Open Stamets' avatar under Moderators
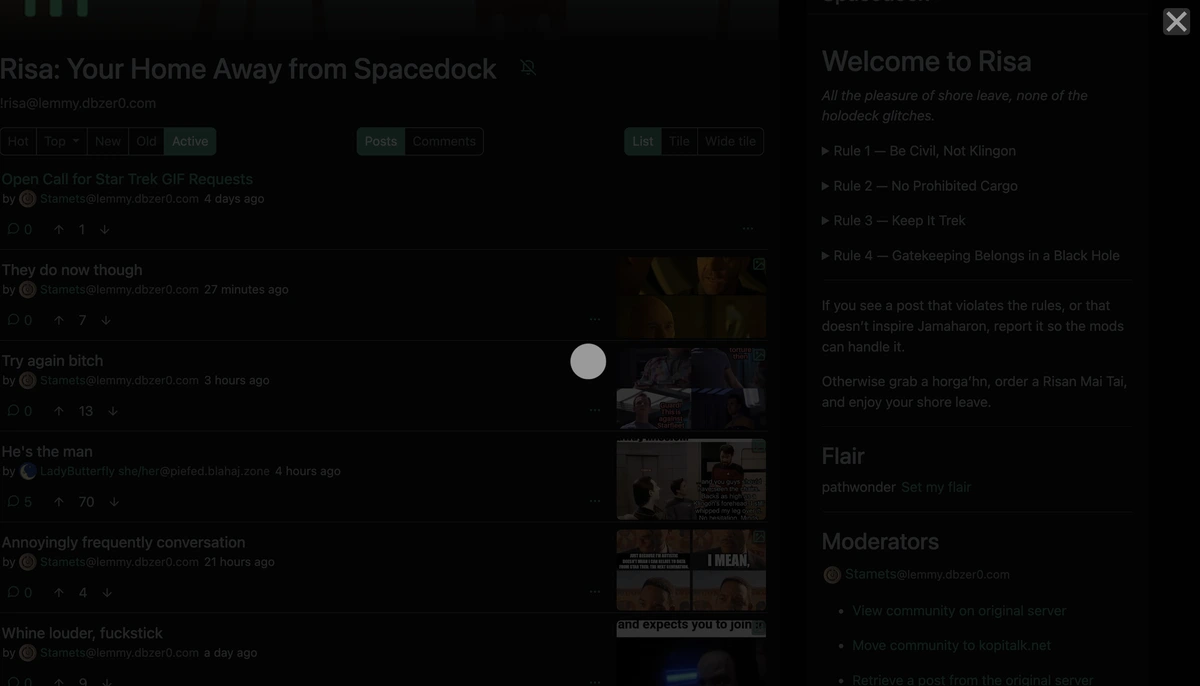This screenshot has height=686, width=1200. tap(831, 574)
